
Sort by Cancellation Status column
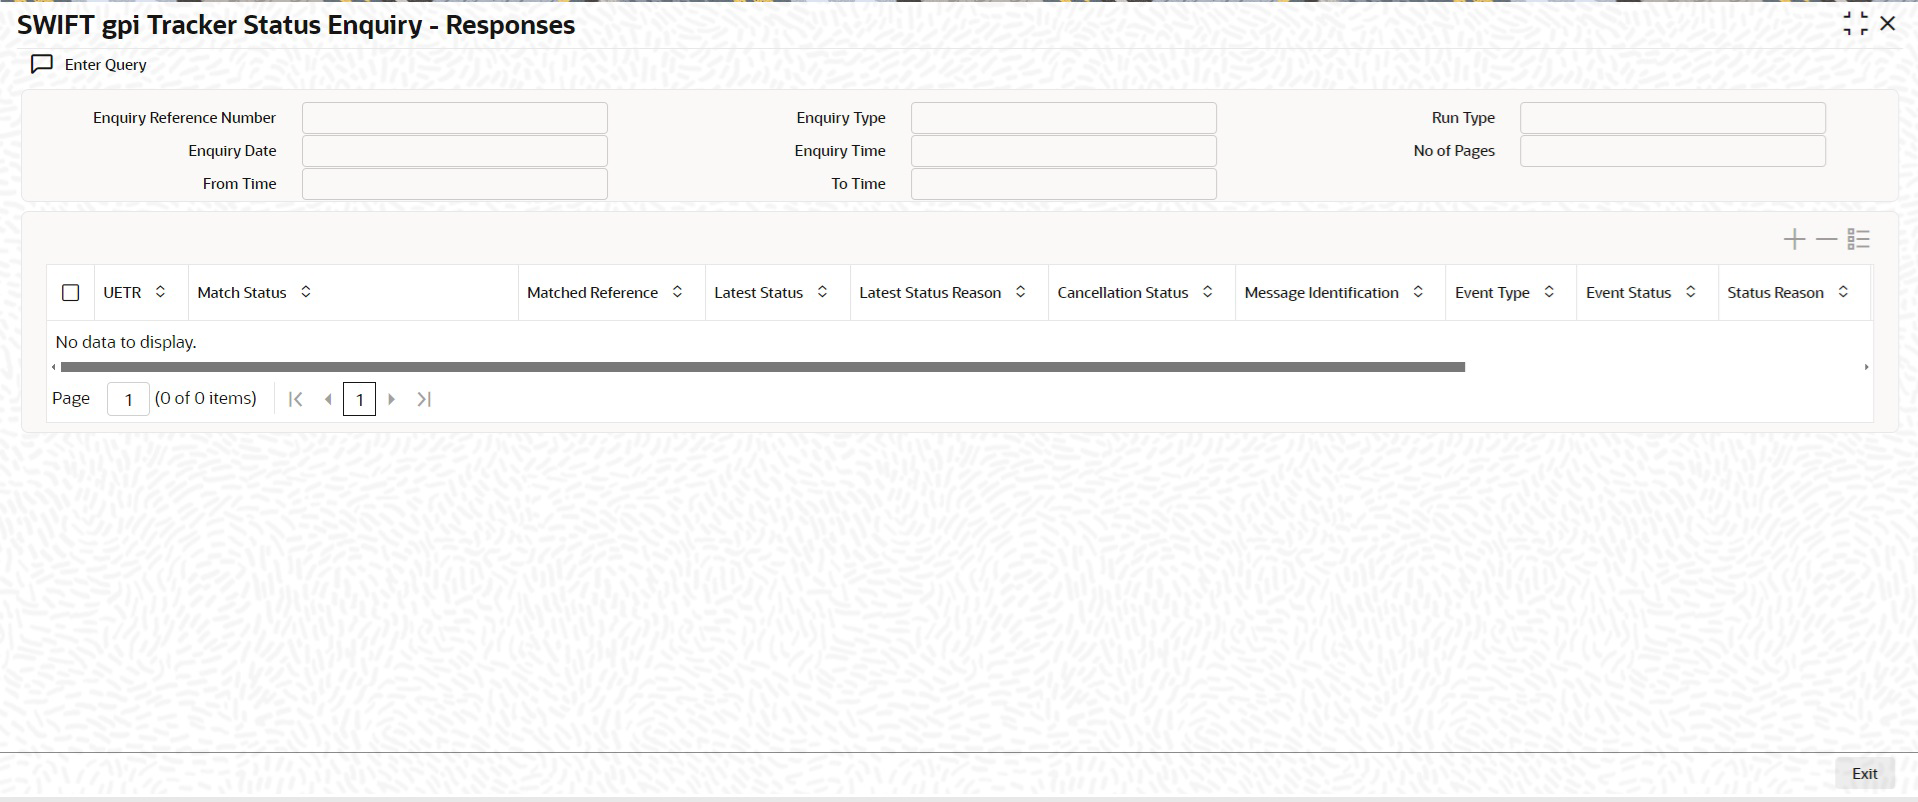pyautogui.click(x=1207, y=292)
